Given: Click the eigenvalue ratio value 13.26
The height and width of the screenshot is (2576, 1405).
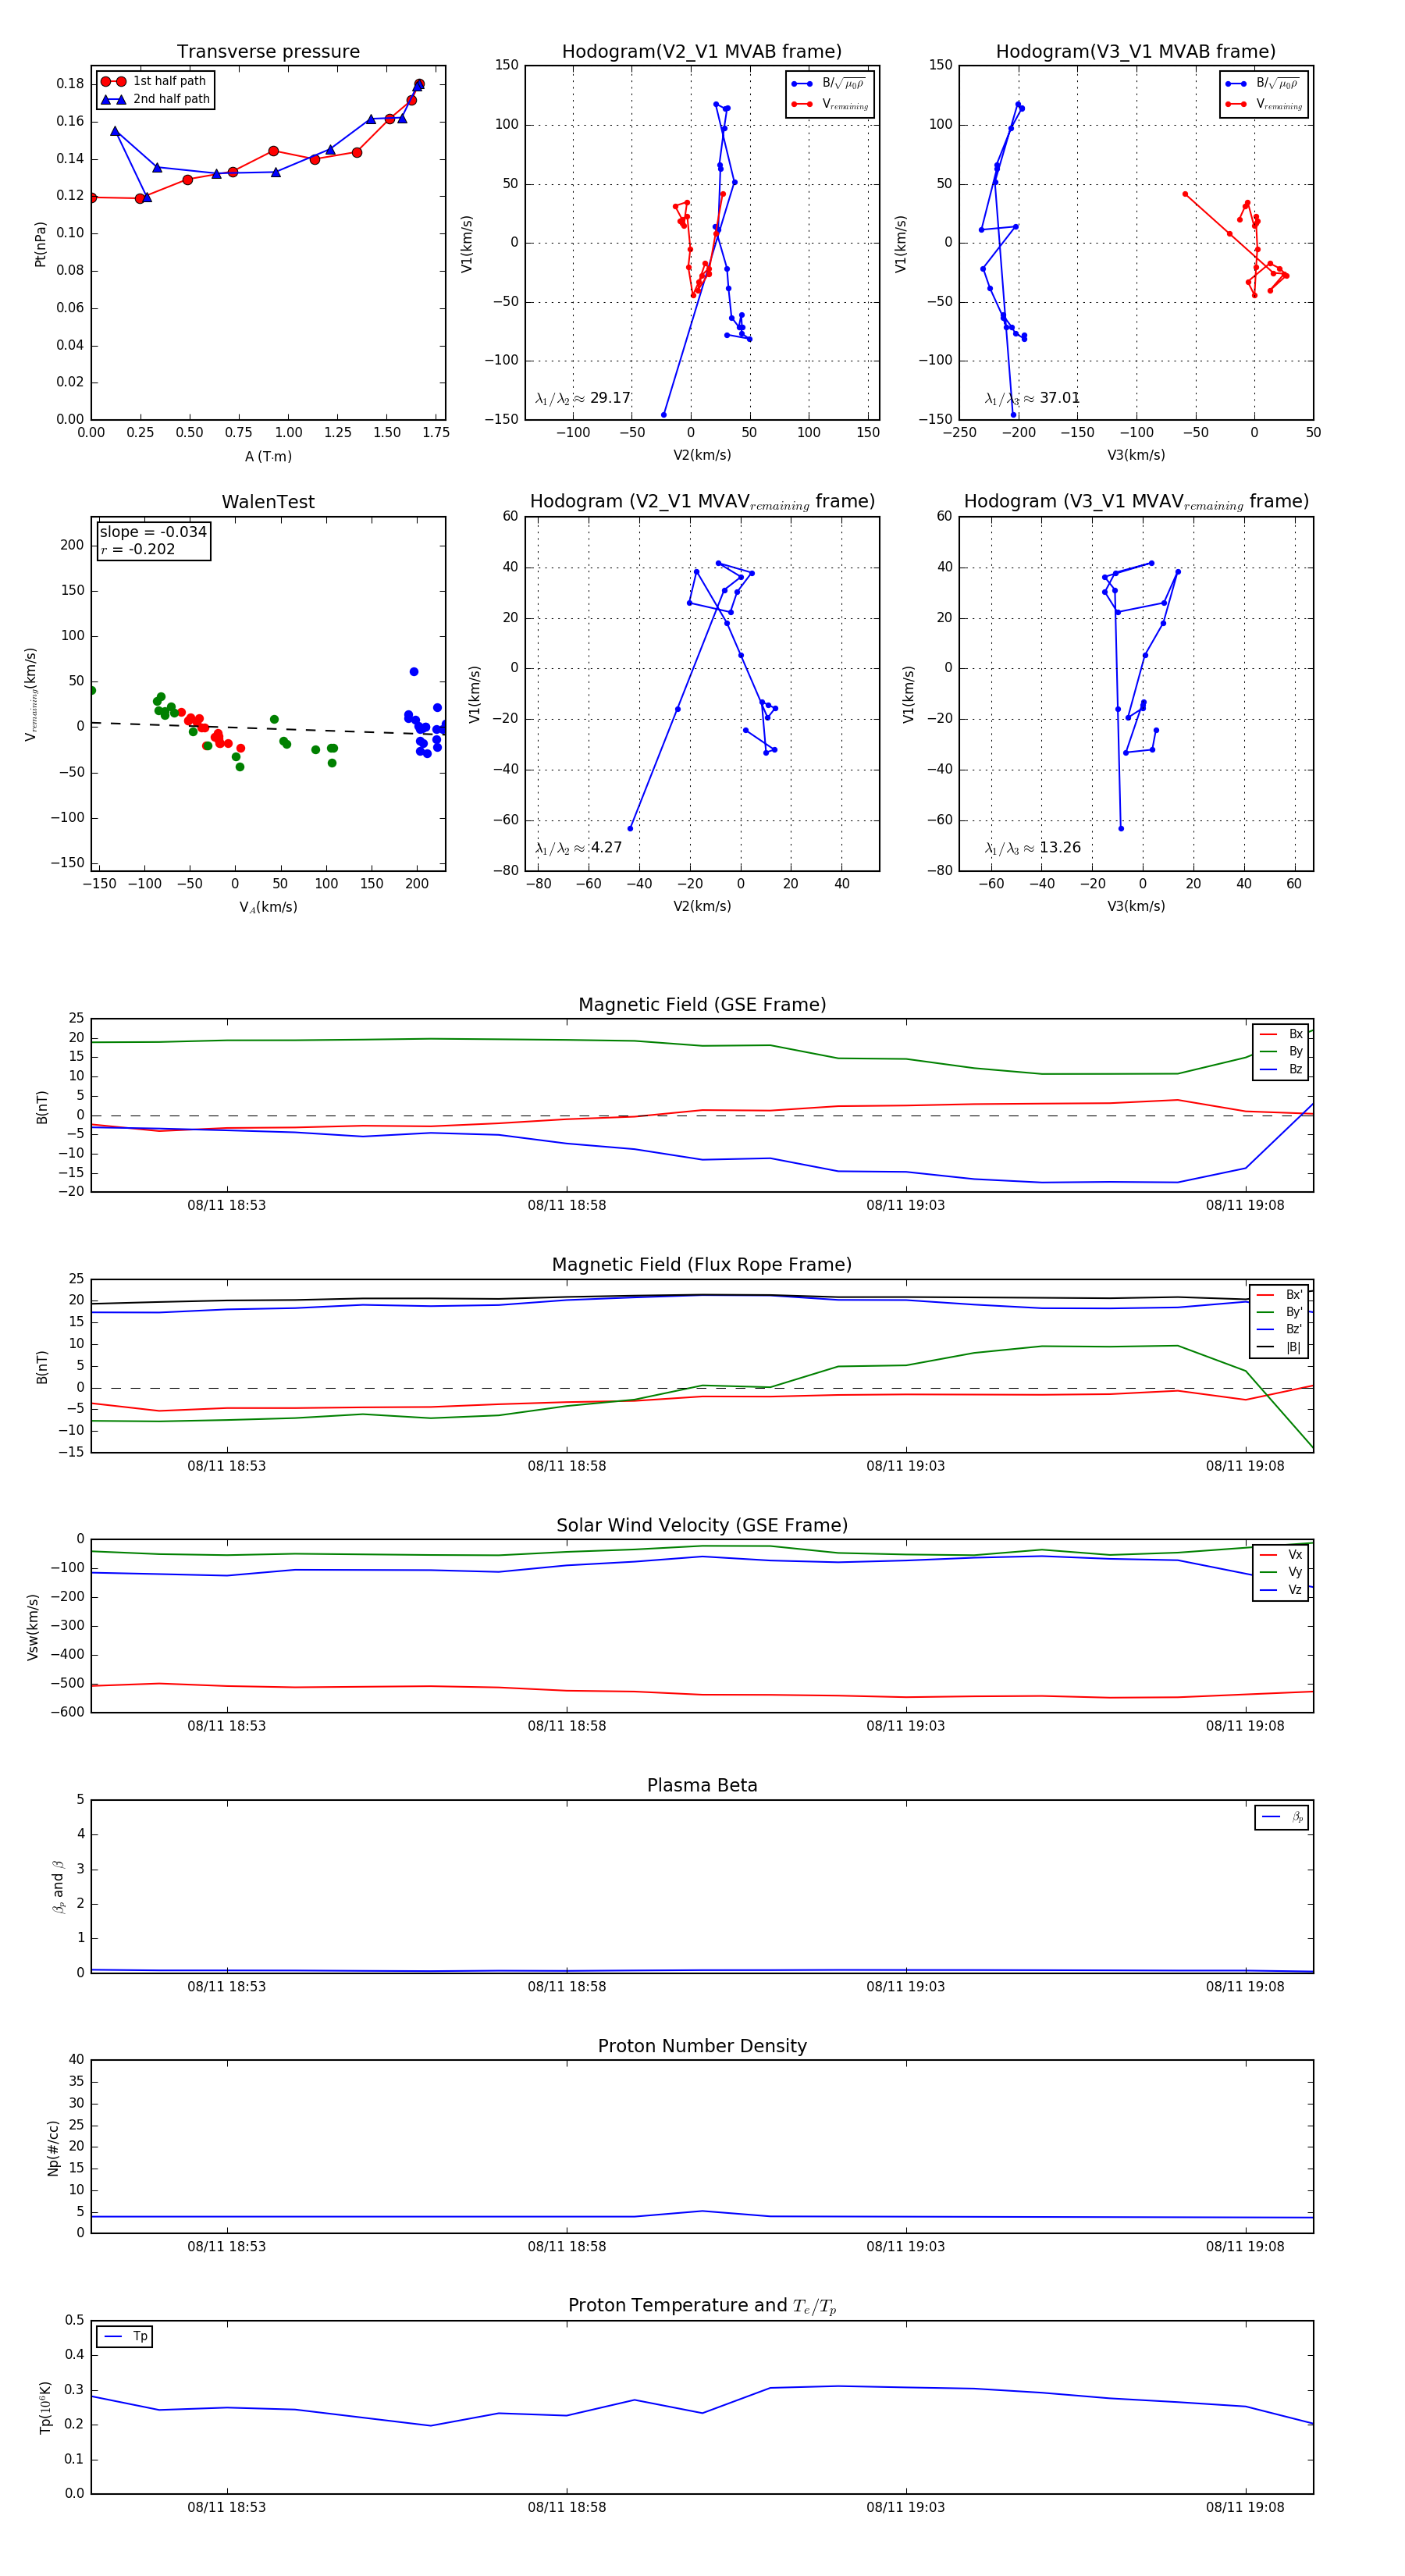Looking at the screenshot, I should (x=1060, y=848).
